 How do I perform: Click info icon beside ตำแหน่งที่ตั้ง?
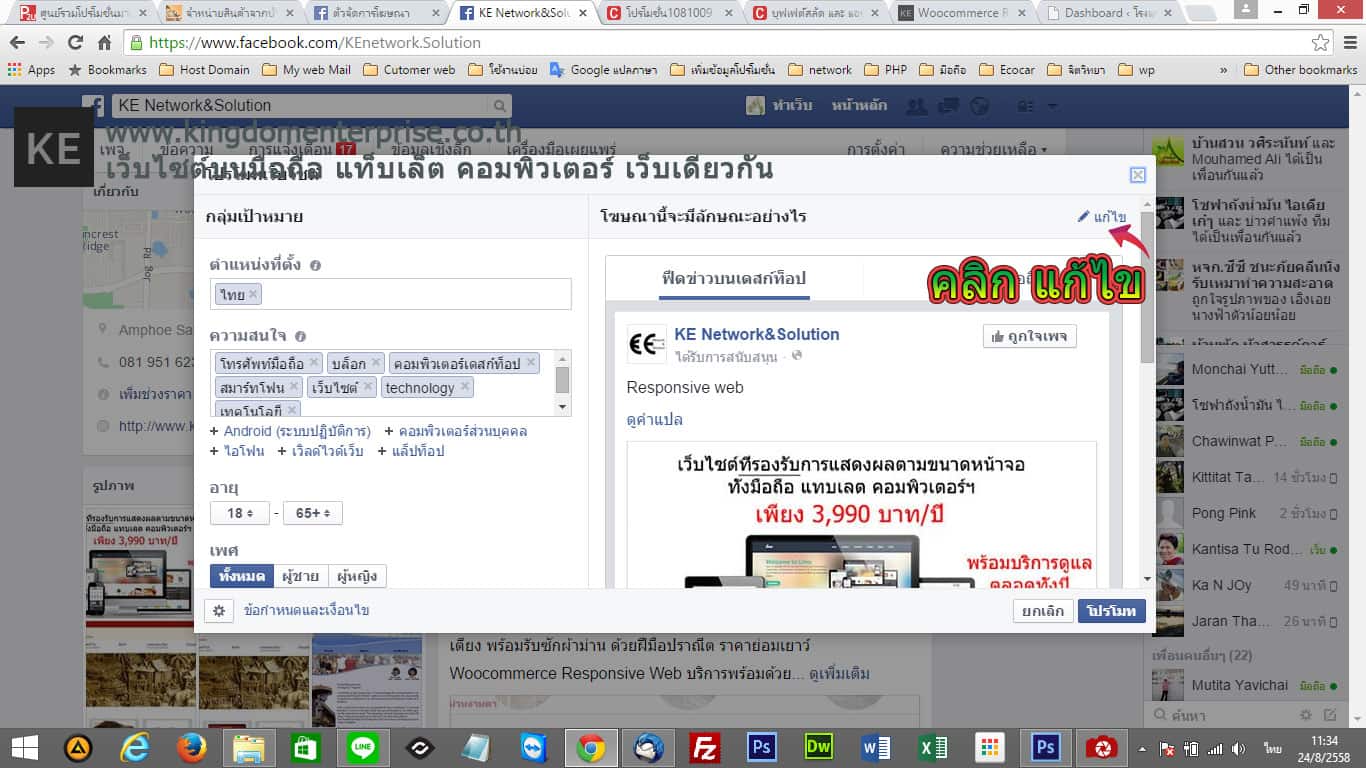pos(315,266)
